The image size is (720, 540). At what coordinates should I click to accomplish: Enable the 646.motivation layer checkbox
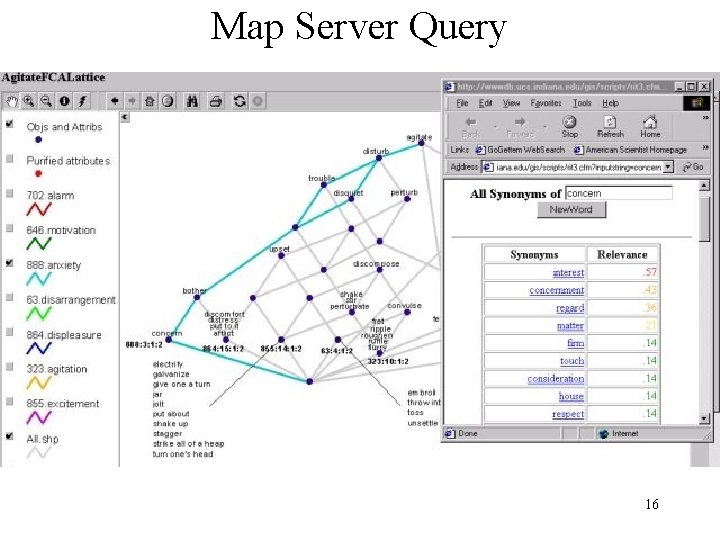click(10, 228)
